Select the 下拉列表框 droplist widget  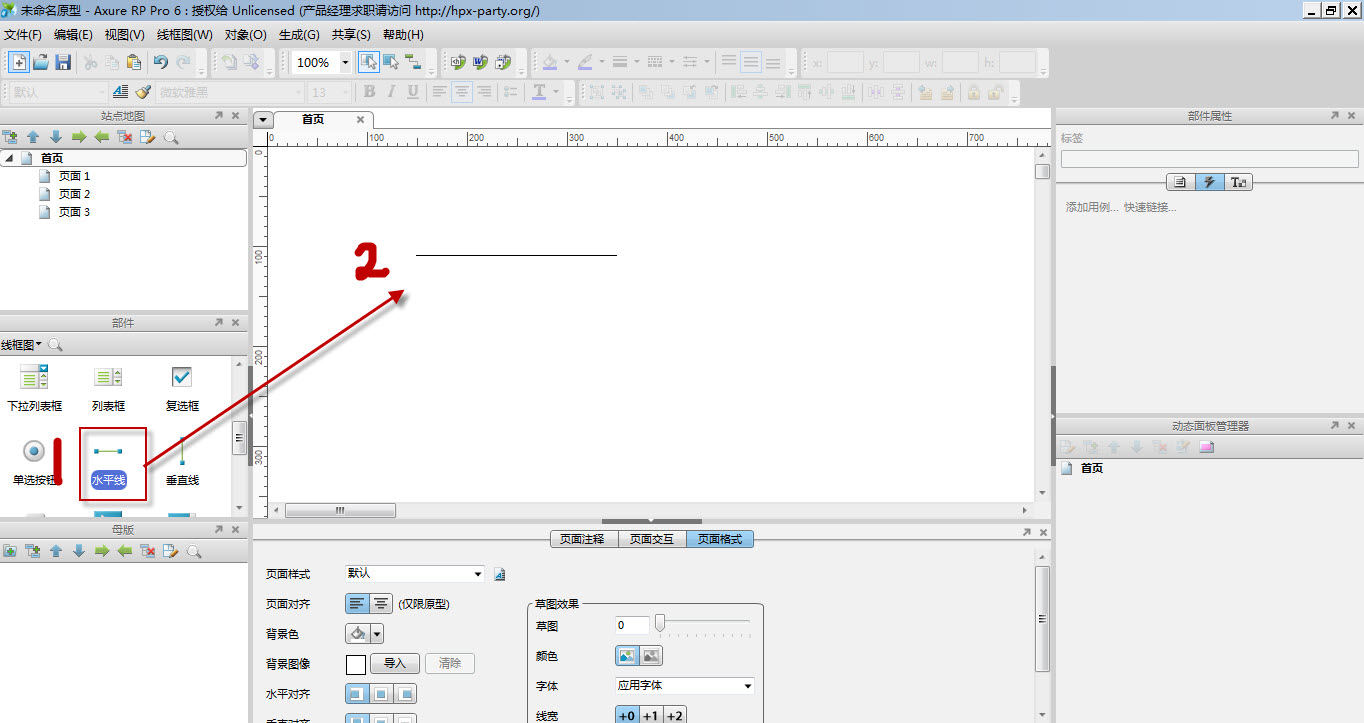coord(35,389)
